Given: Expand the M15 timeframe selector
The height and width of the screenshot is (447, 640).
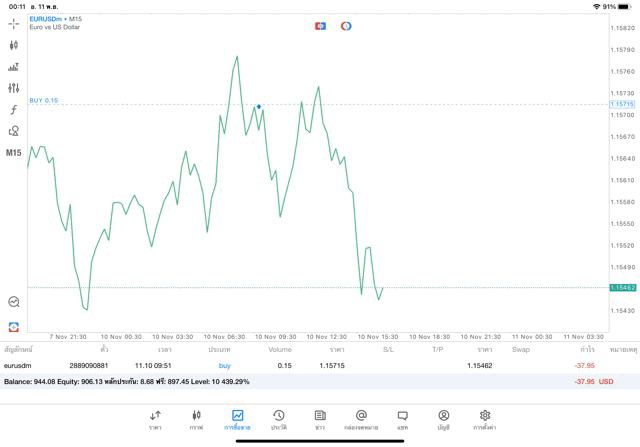Looking at the screenshot, I should pyautogui.click(x=14, y=153).
